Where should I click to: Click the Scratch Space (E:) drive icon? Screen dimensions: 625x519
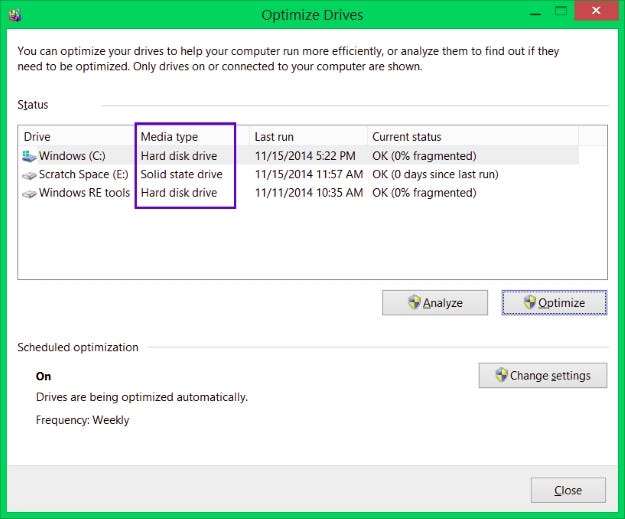point(29,175)
